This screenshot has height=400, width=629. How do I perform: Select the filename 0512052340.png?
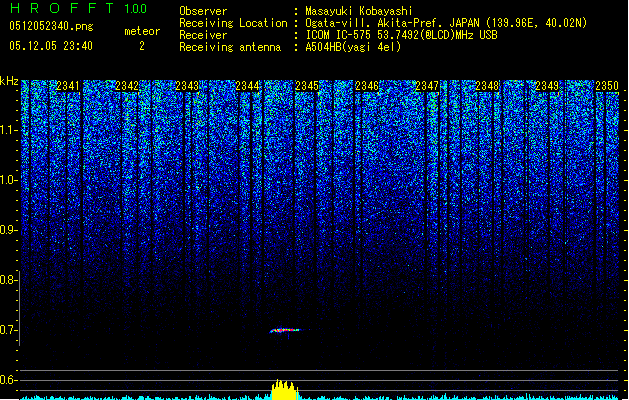coord(51,27)
